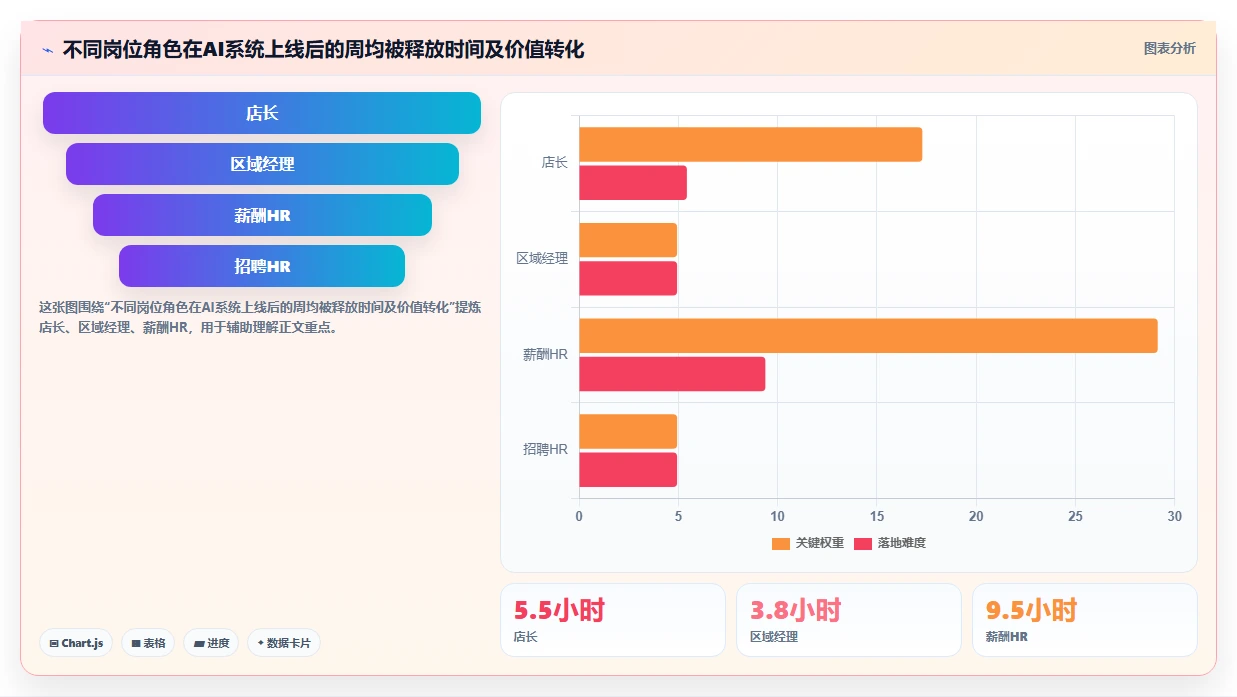Click the red 店长 落地难度 bar

(633, 183)
